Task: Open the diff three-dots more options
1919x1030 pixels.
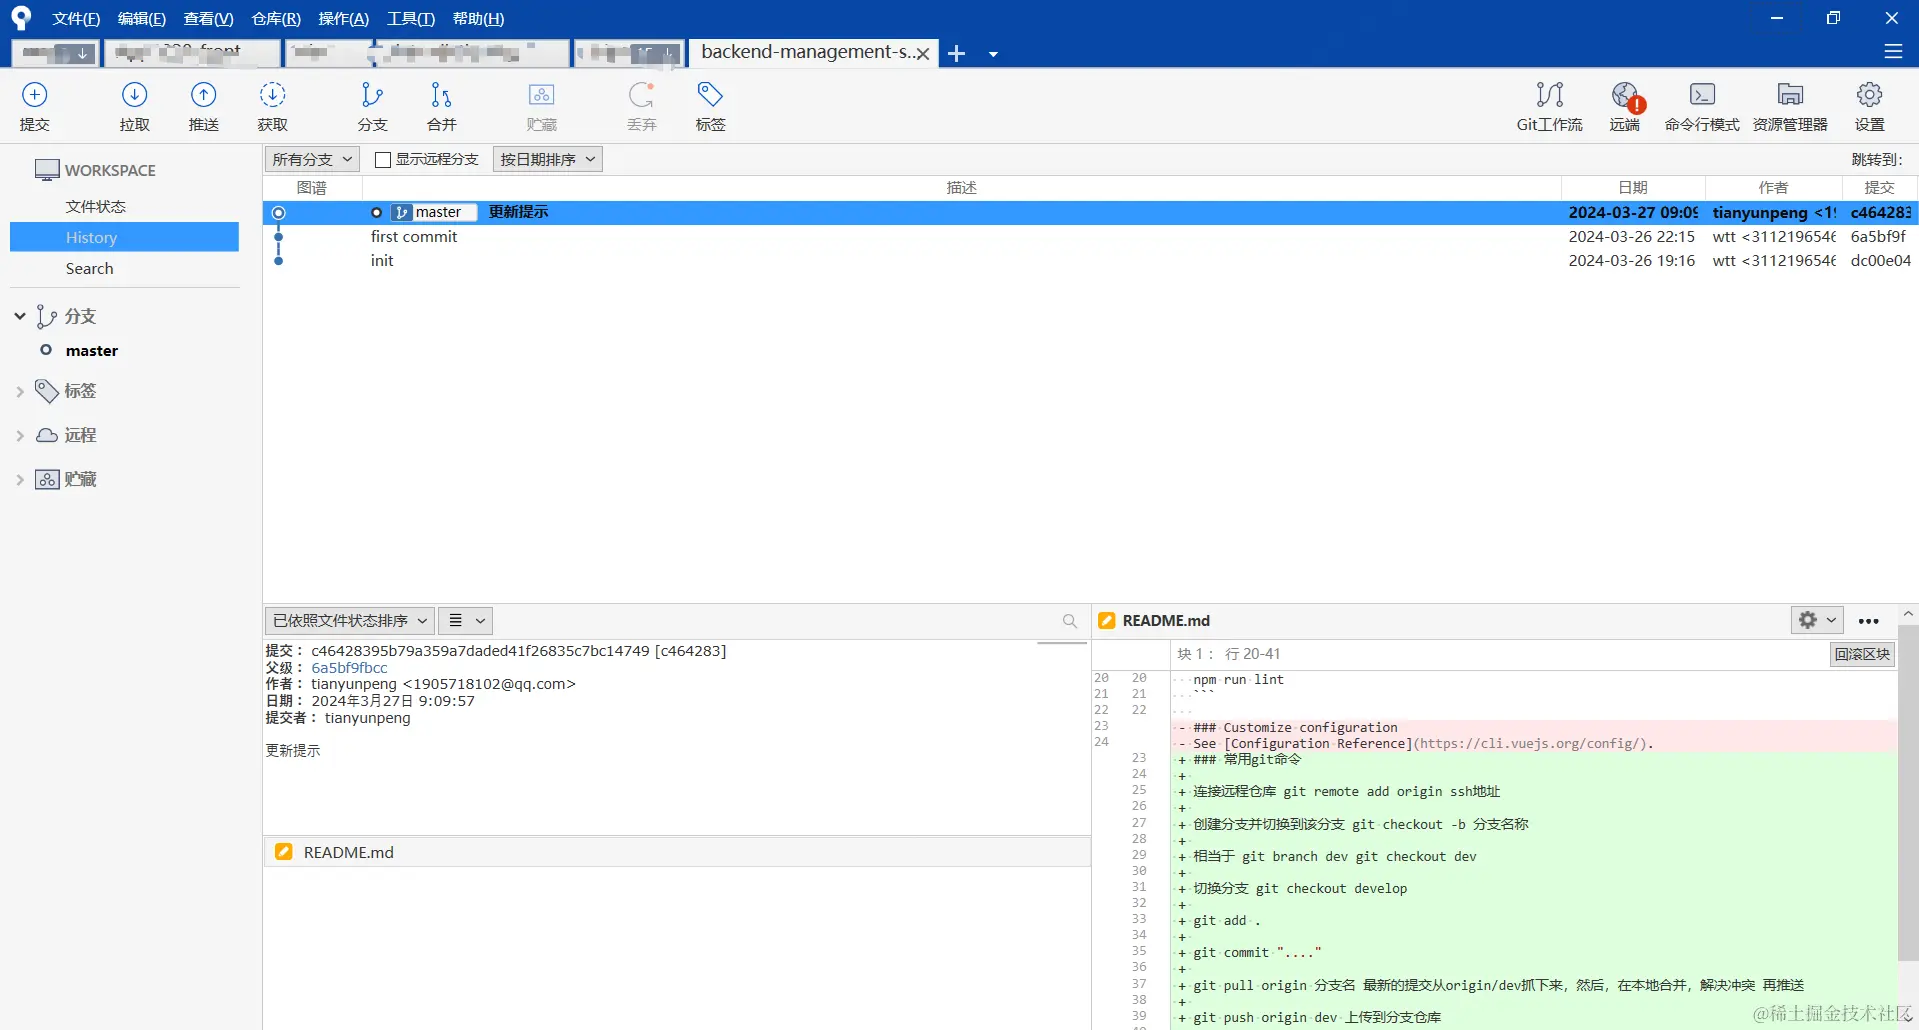Action: [1868, 621]
